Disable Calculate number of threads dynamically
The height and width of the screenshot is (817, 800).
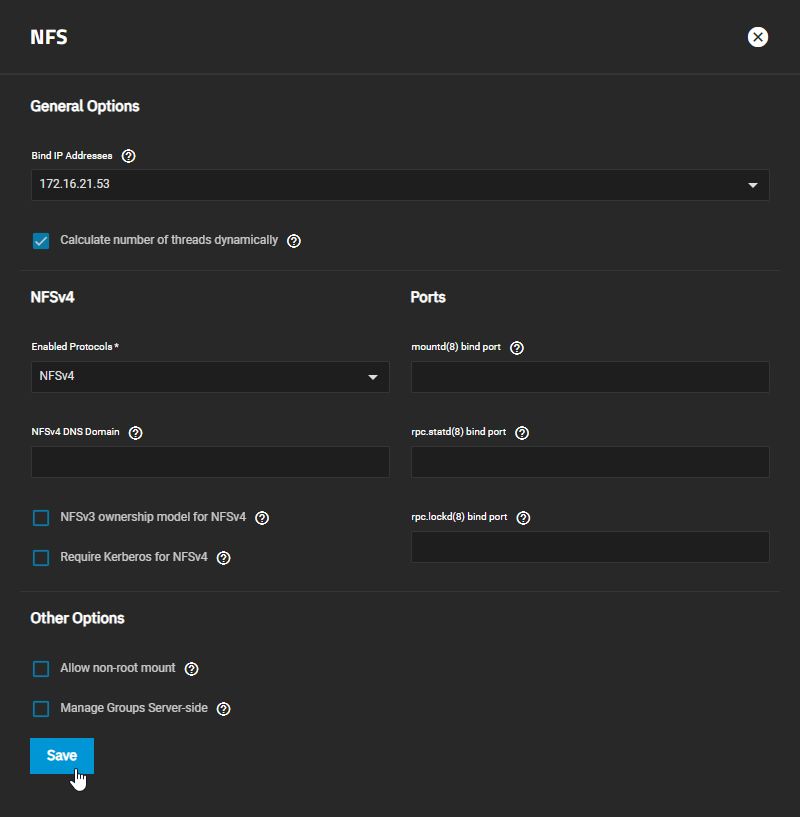coord(41,240)
